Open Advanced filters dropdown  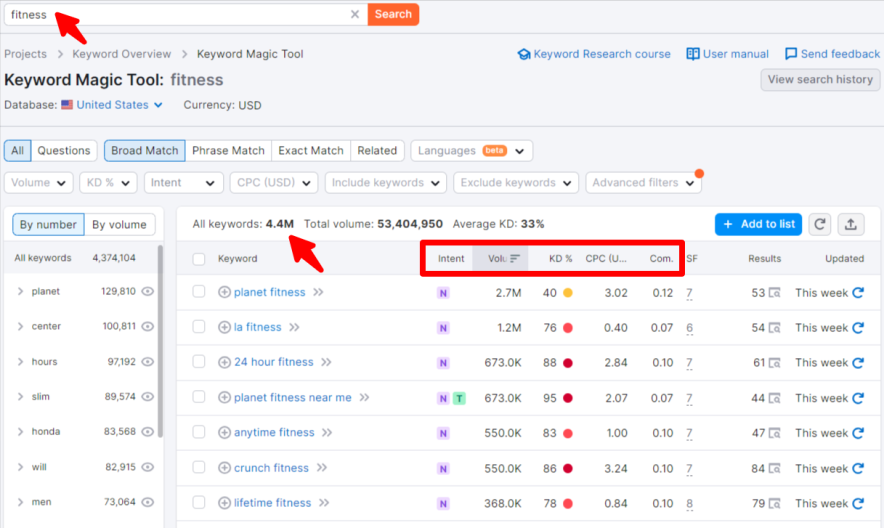point(643,183)
